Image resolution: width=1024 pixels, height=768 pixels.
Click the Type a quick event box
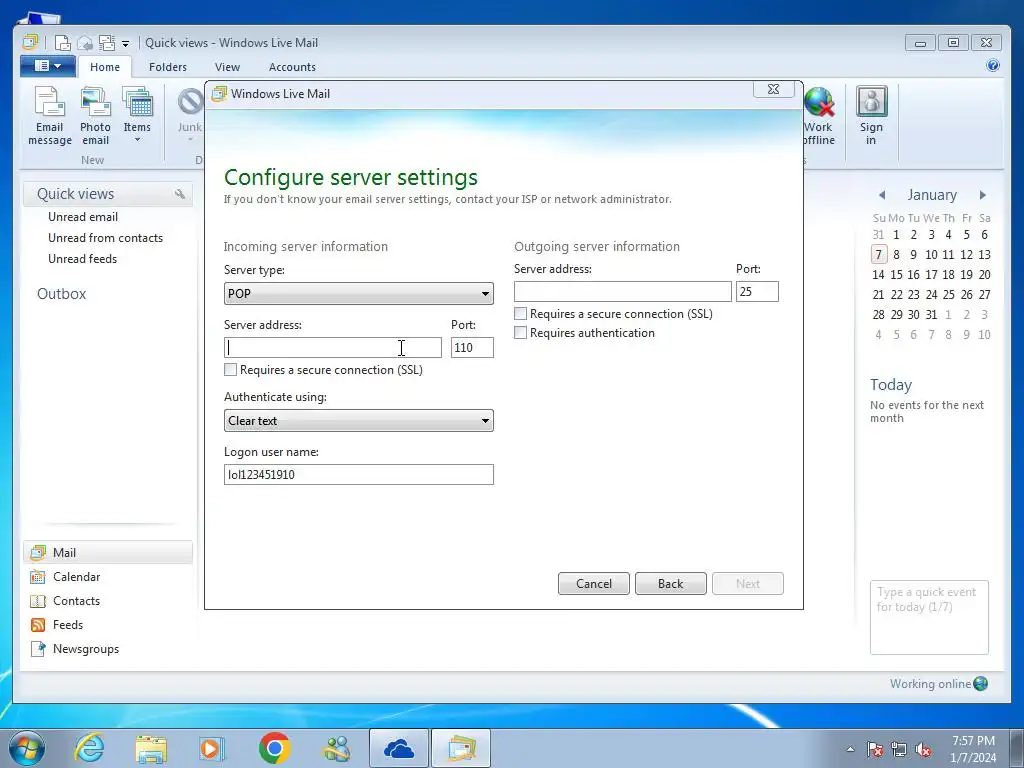(x=929, y=617)
